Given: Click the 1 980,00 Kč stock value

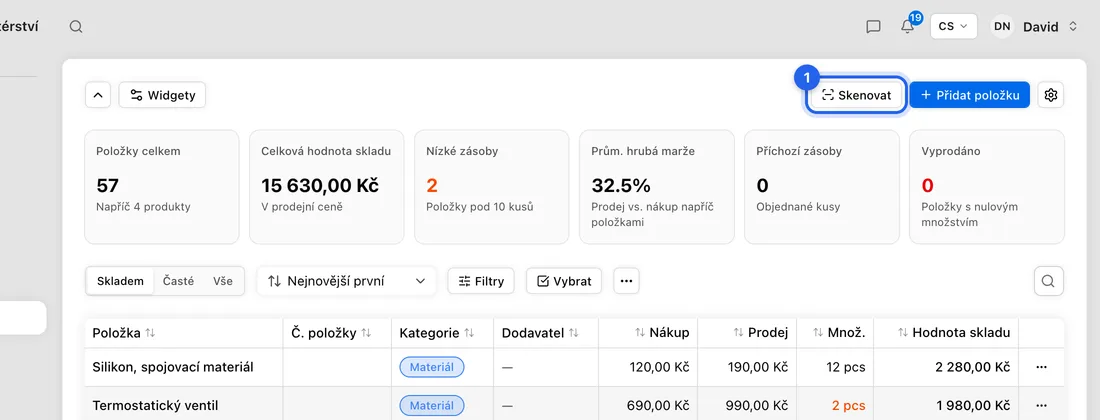Looking at the screenshot, I should point(974,405).
